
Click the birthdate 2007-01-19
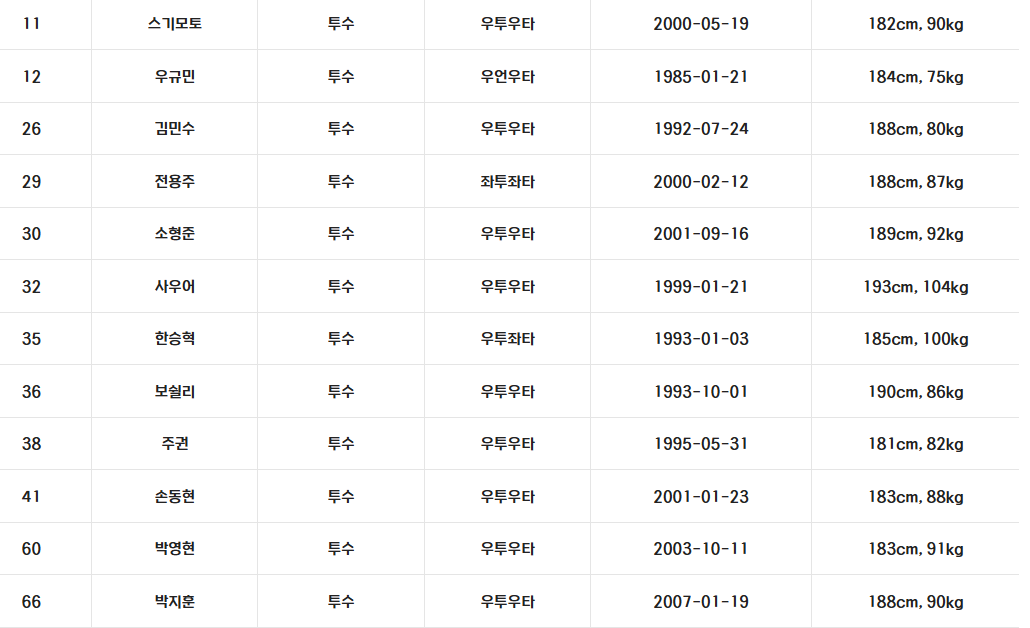pyautogui.click(x=700, y=602)
